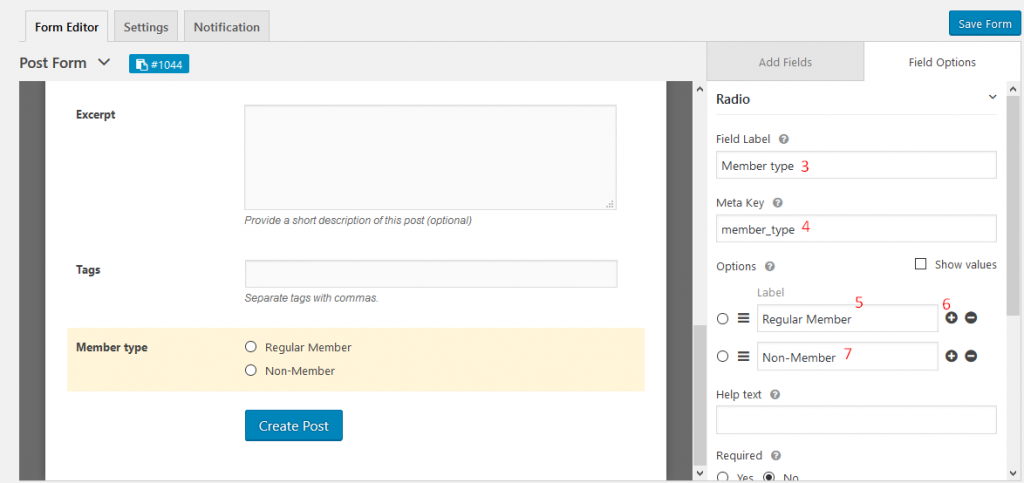Remove the Regular Member option with minus icon
The image size is (1024, 483).
(971, 318)
